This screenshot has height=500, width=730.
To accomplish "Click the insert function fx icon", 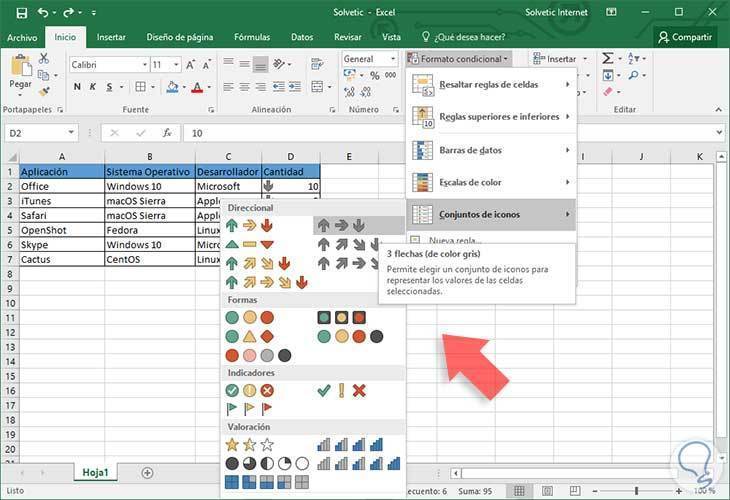I will 168,132.
